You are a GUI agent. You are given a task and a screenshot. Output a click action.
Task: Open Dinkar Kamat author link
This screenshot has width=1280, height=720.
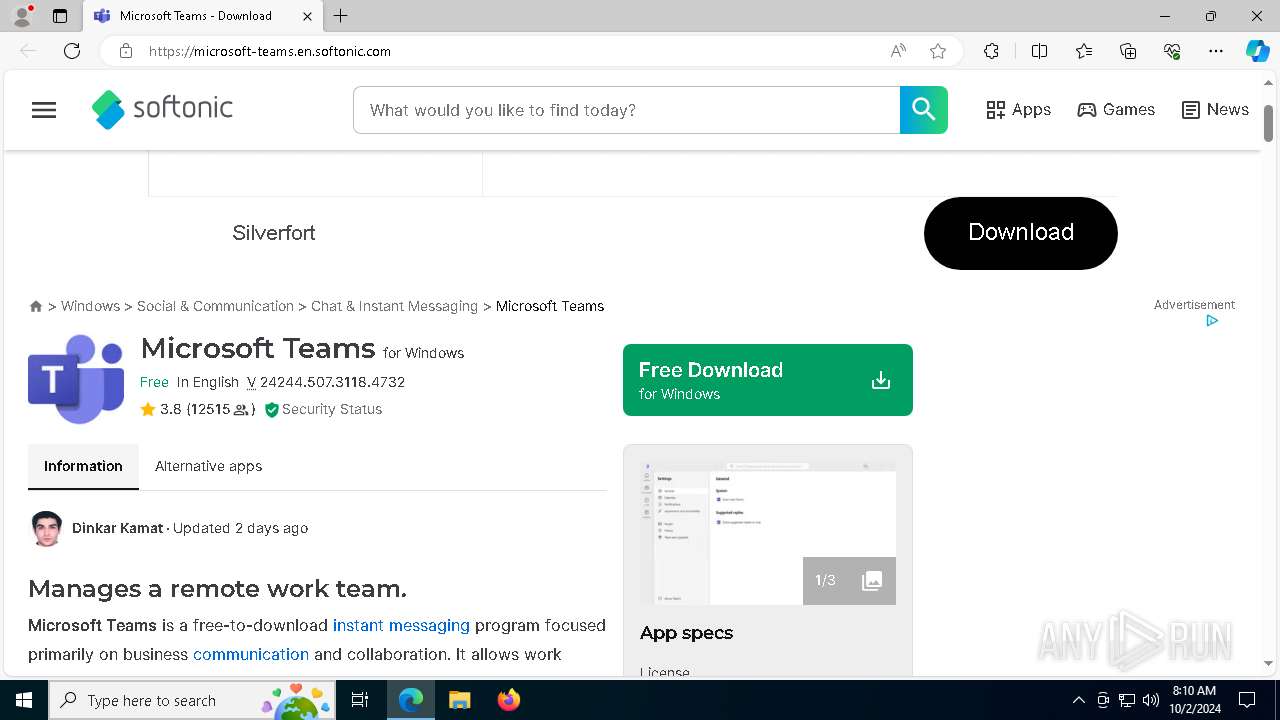click(117, 528)
